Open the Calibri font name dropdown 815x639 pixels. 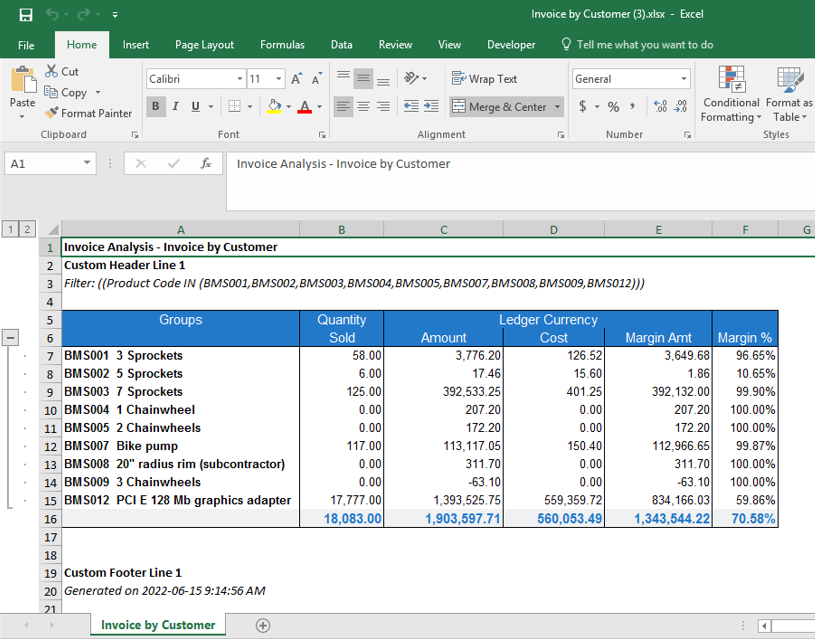point(240,79)
